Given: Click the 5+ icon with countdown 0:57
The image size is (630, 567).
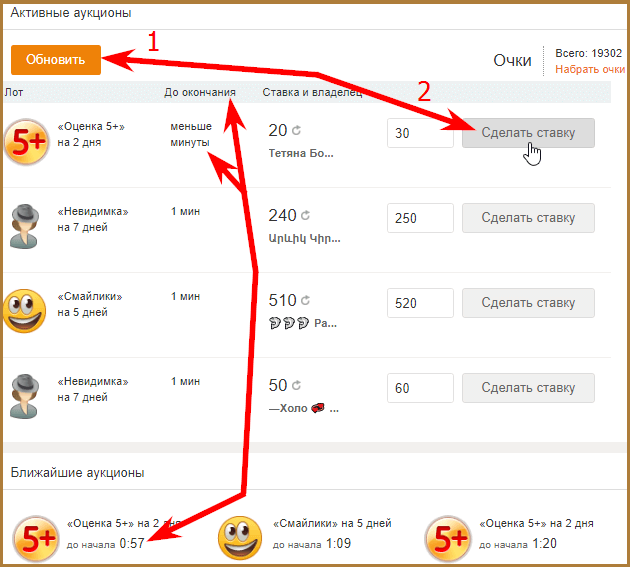Looking at the screenshot, I should 36,538.
